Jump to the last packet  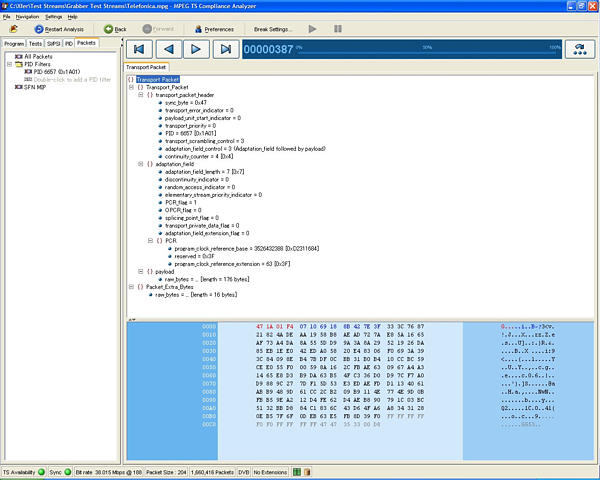226,48
